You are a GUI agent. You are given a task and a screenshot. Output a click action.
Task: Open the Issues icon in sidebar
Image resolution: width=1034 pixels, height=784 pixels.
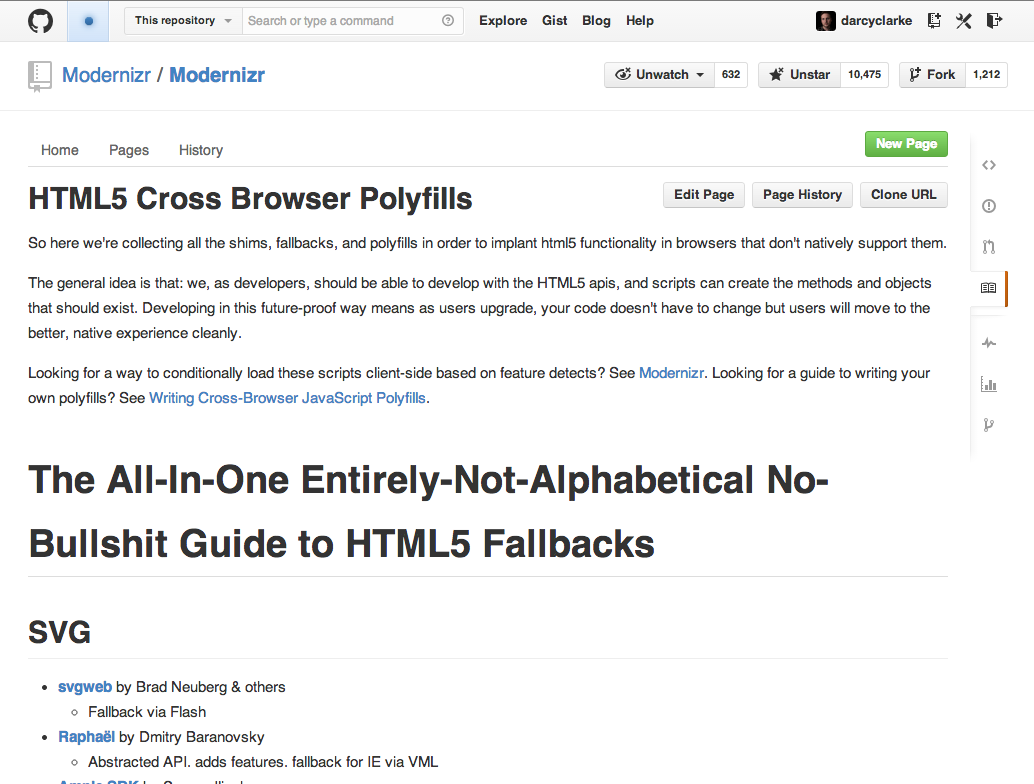pos(988,206)
